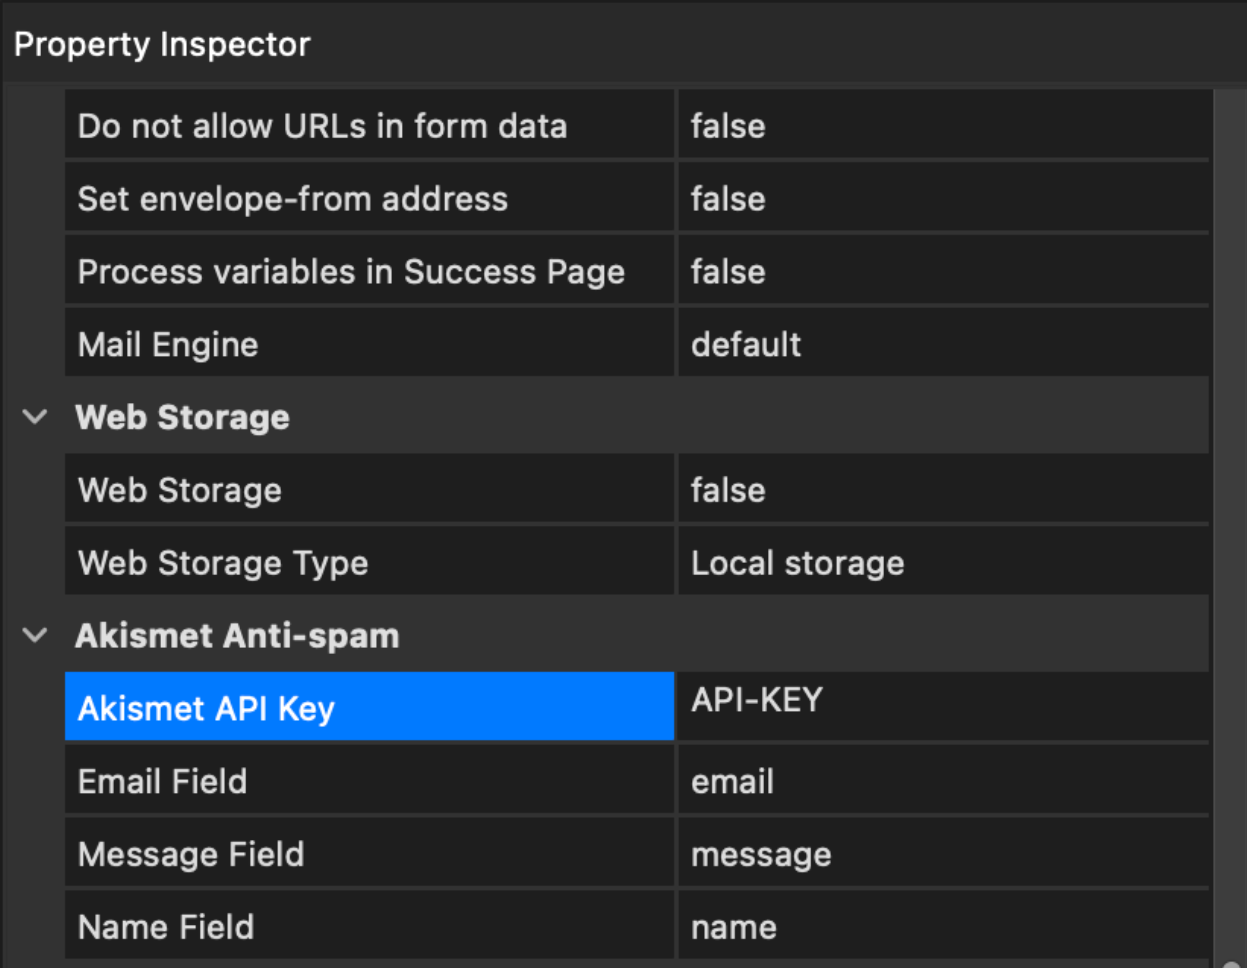Viewport: 1248px width, 969px height.
Task: Edit the Message Field value 'message'
Action: (942, 854)
